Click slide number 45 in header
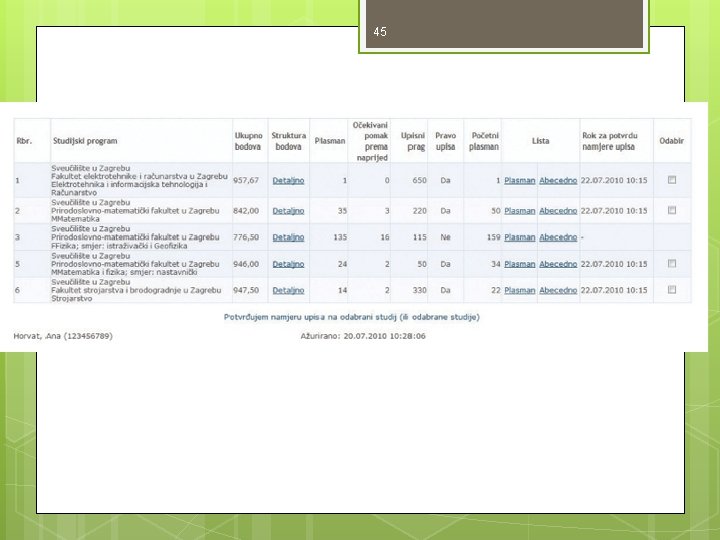 380,32
